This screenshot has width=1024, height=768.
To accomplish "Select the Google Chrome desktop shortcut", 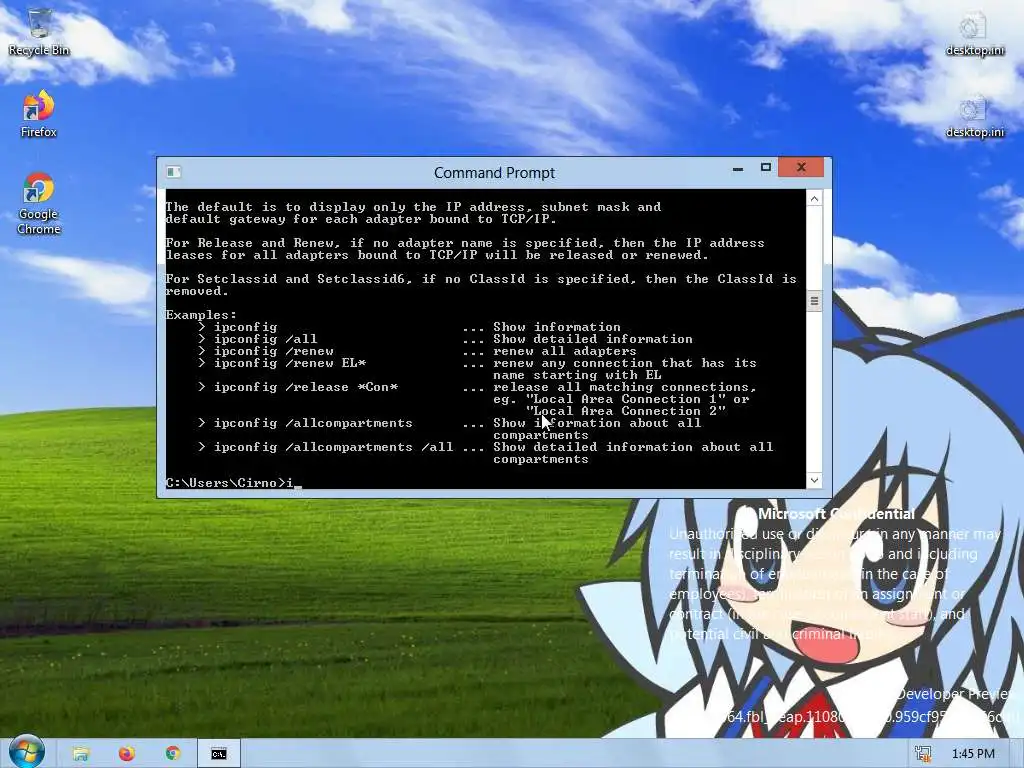I will pyautogui.click(x=39, y=203).
